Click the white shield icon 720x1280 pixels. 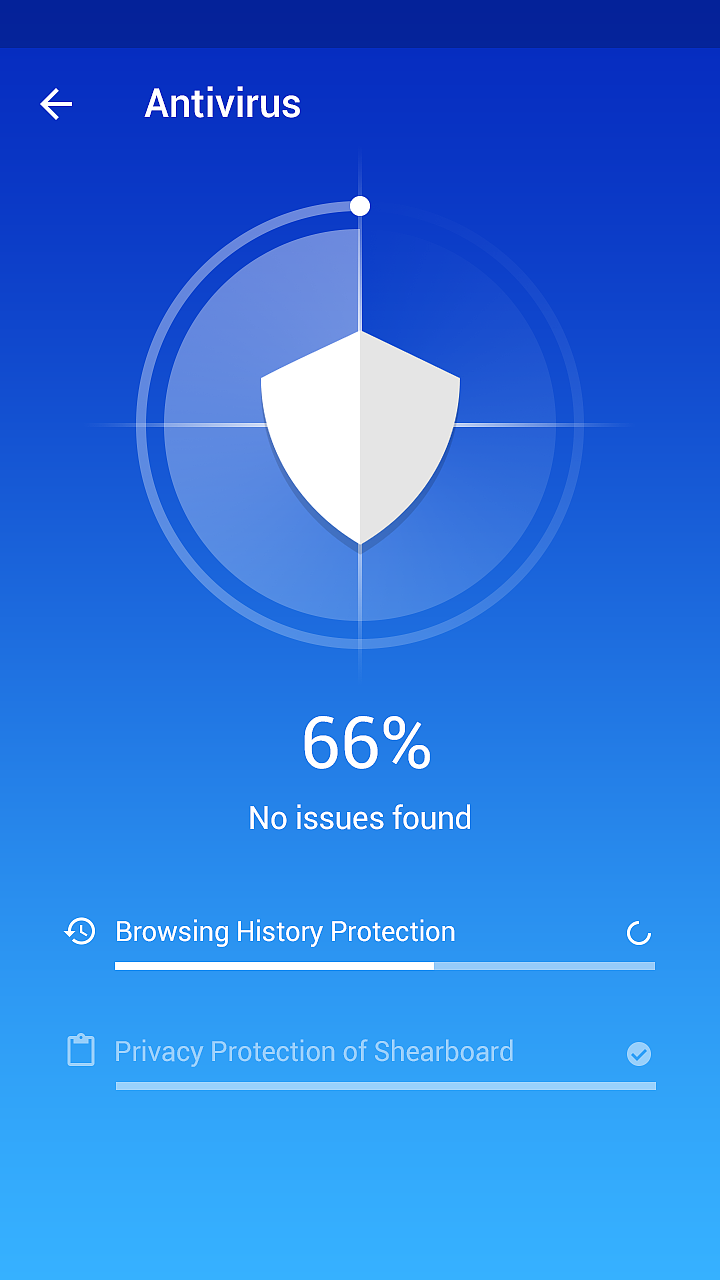point(360,438)
